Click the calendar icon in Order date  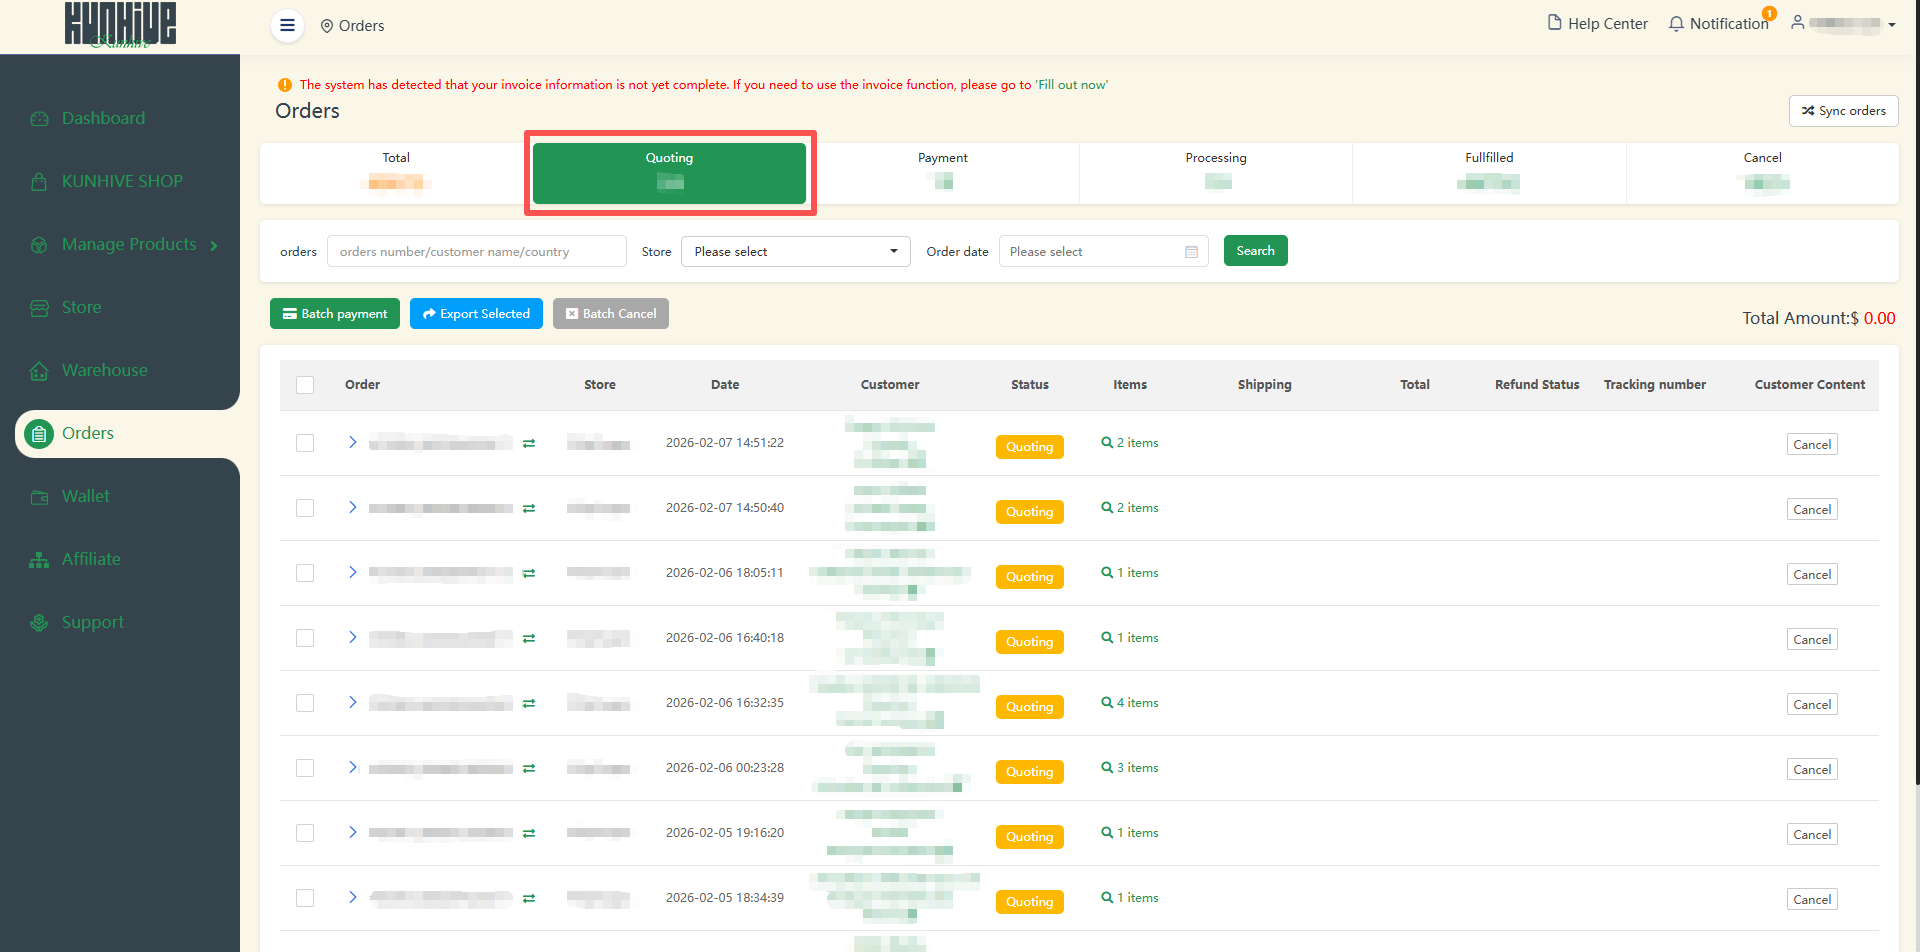(1191, 252)
